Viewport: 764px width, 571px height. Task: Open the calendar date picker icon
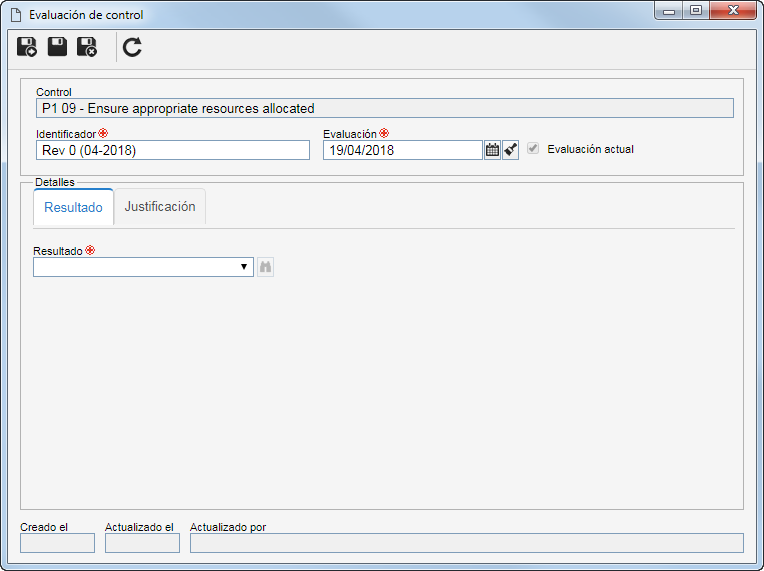point(492,150)
